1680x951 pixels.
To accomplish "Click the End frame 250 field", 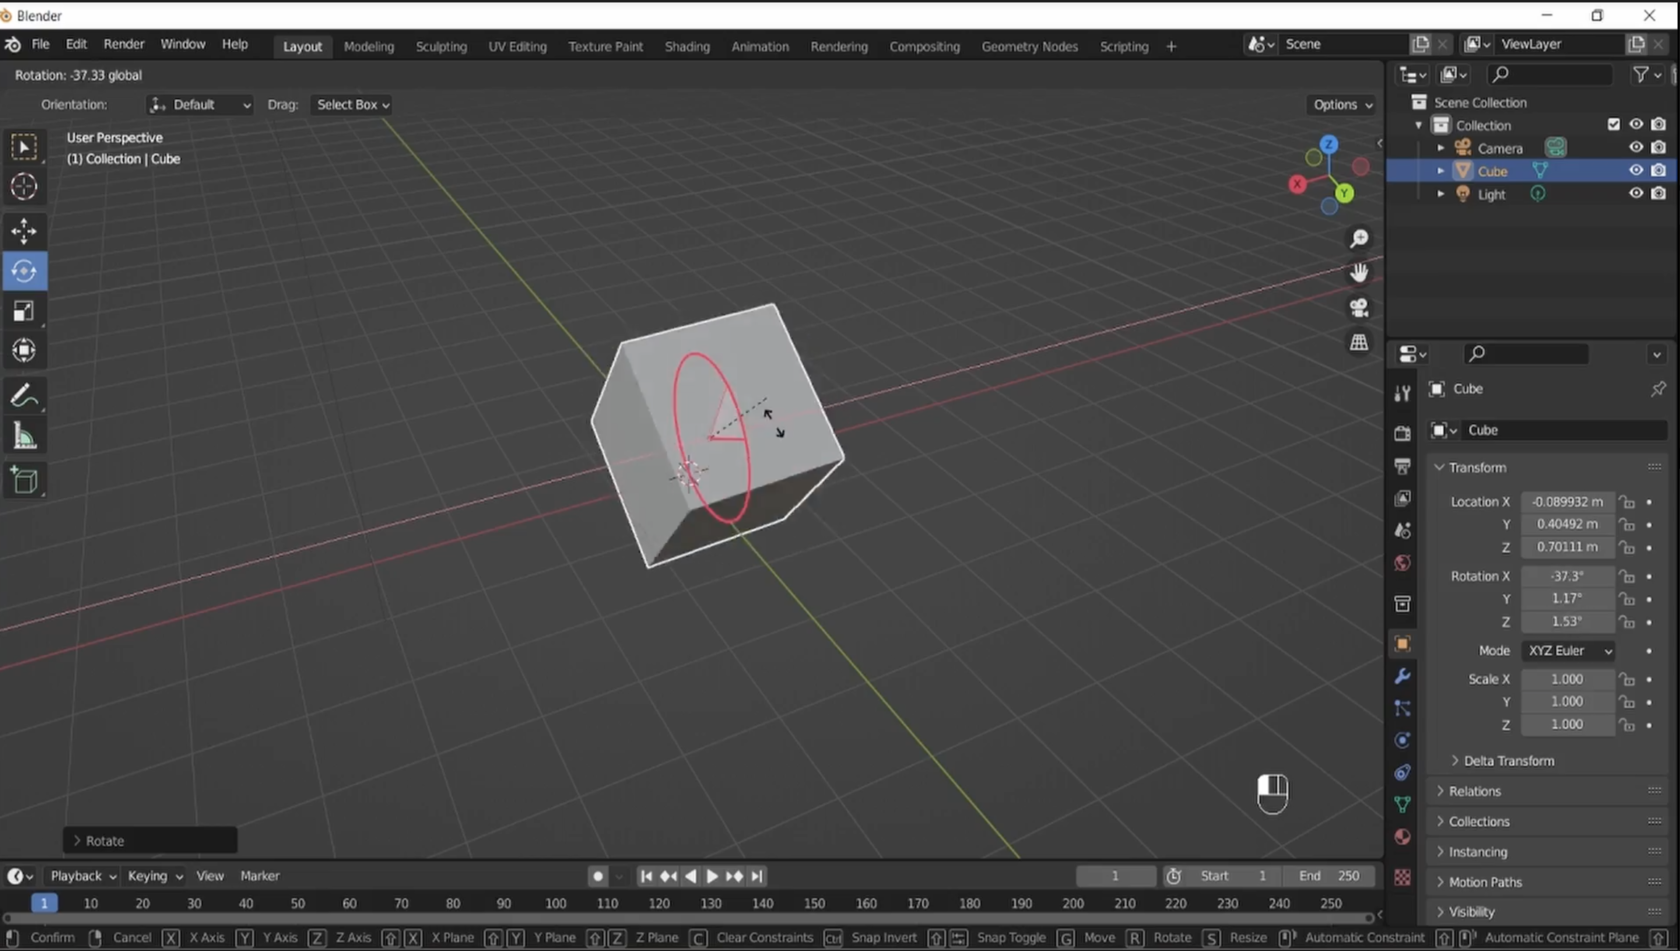I will click(x=1329, y=876).
